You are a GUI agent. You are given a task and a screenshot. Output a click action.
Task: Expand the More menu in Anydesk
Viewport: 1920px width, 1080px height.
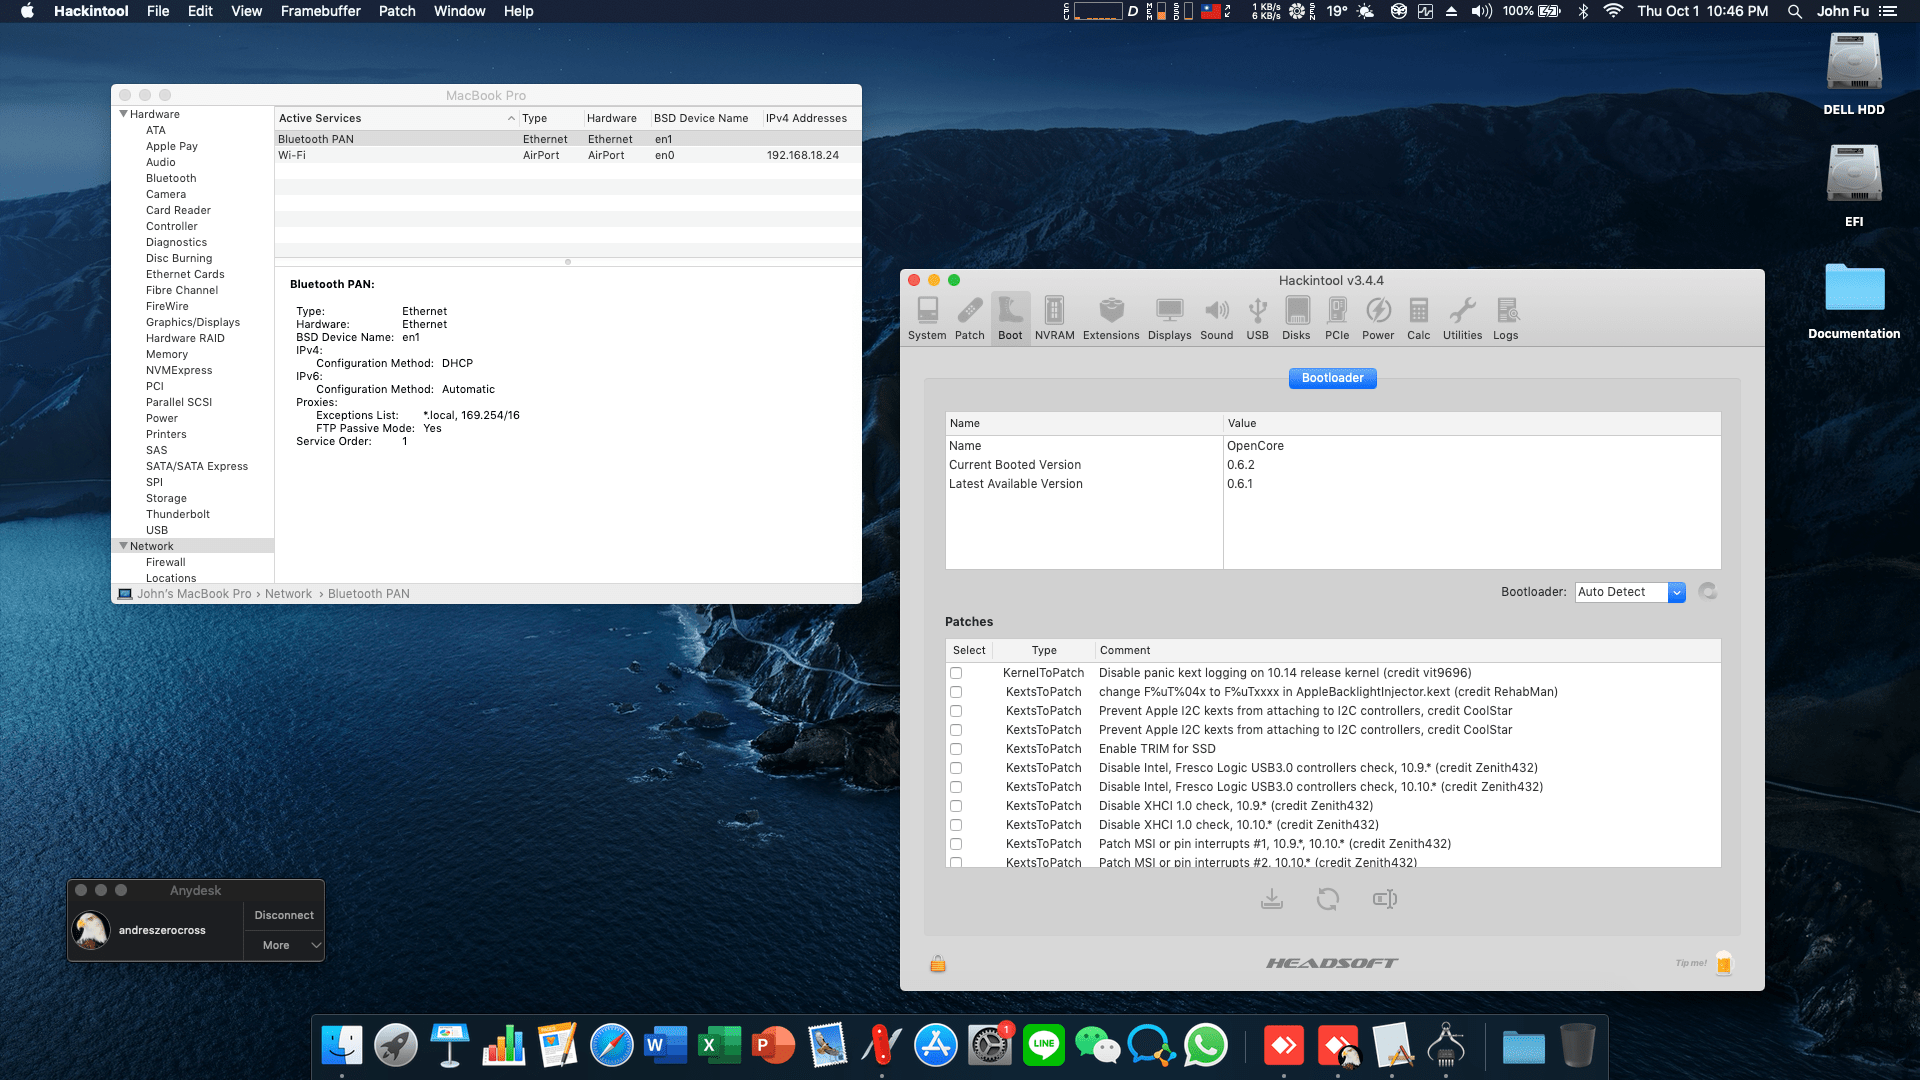(x=283, y=944)
